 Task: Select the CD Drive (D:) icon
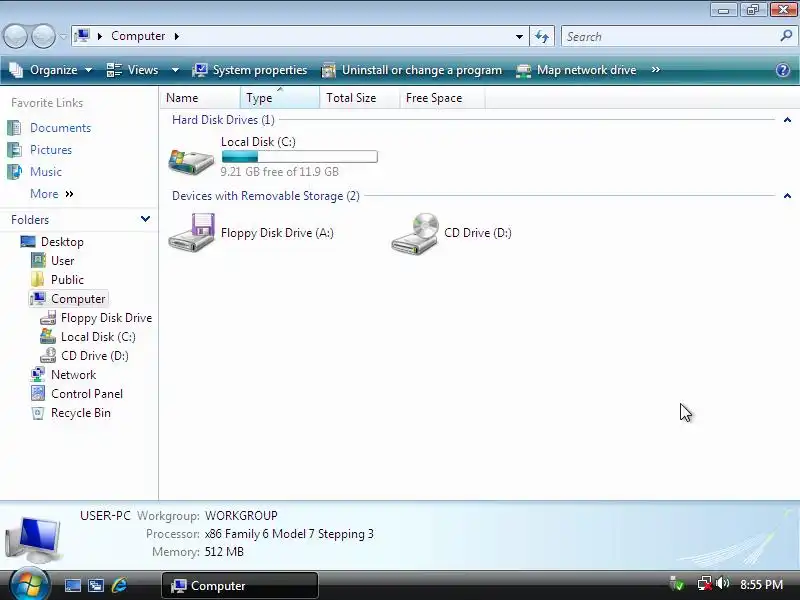click(x=415, y=233)
